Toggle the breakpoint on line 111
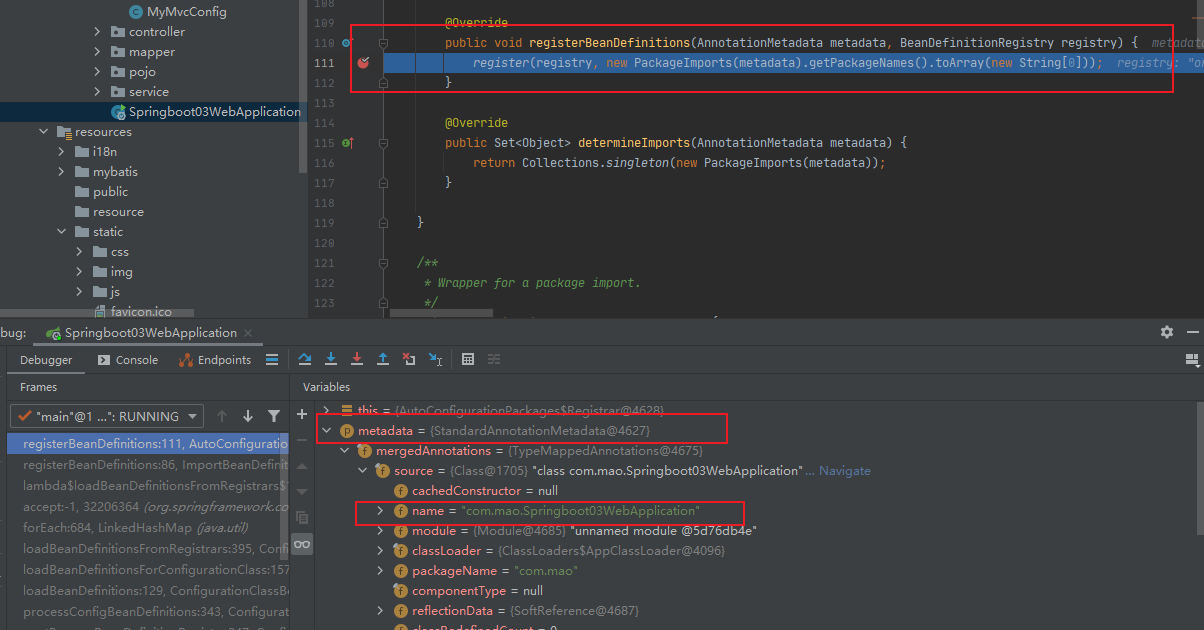 pyautogui.click(x=363, y=62)
